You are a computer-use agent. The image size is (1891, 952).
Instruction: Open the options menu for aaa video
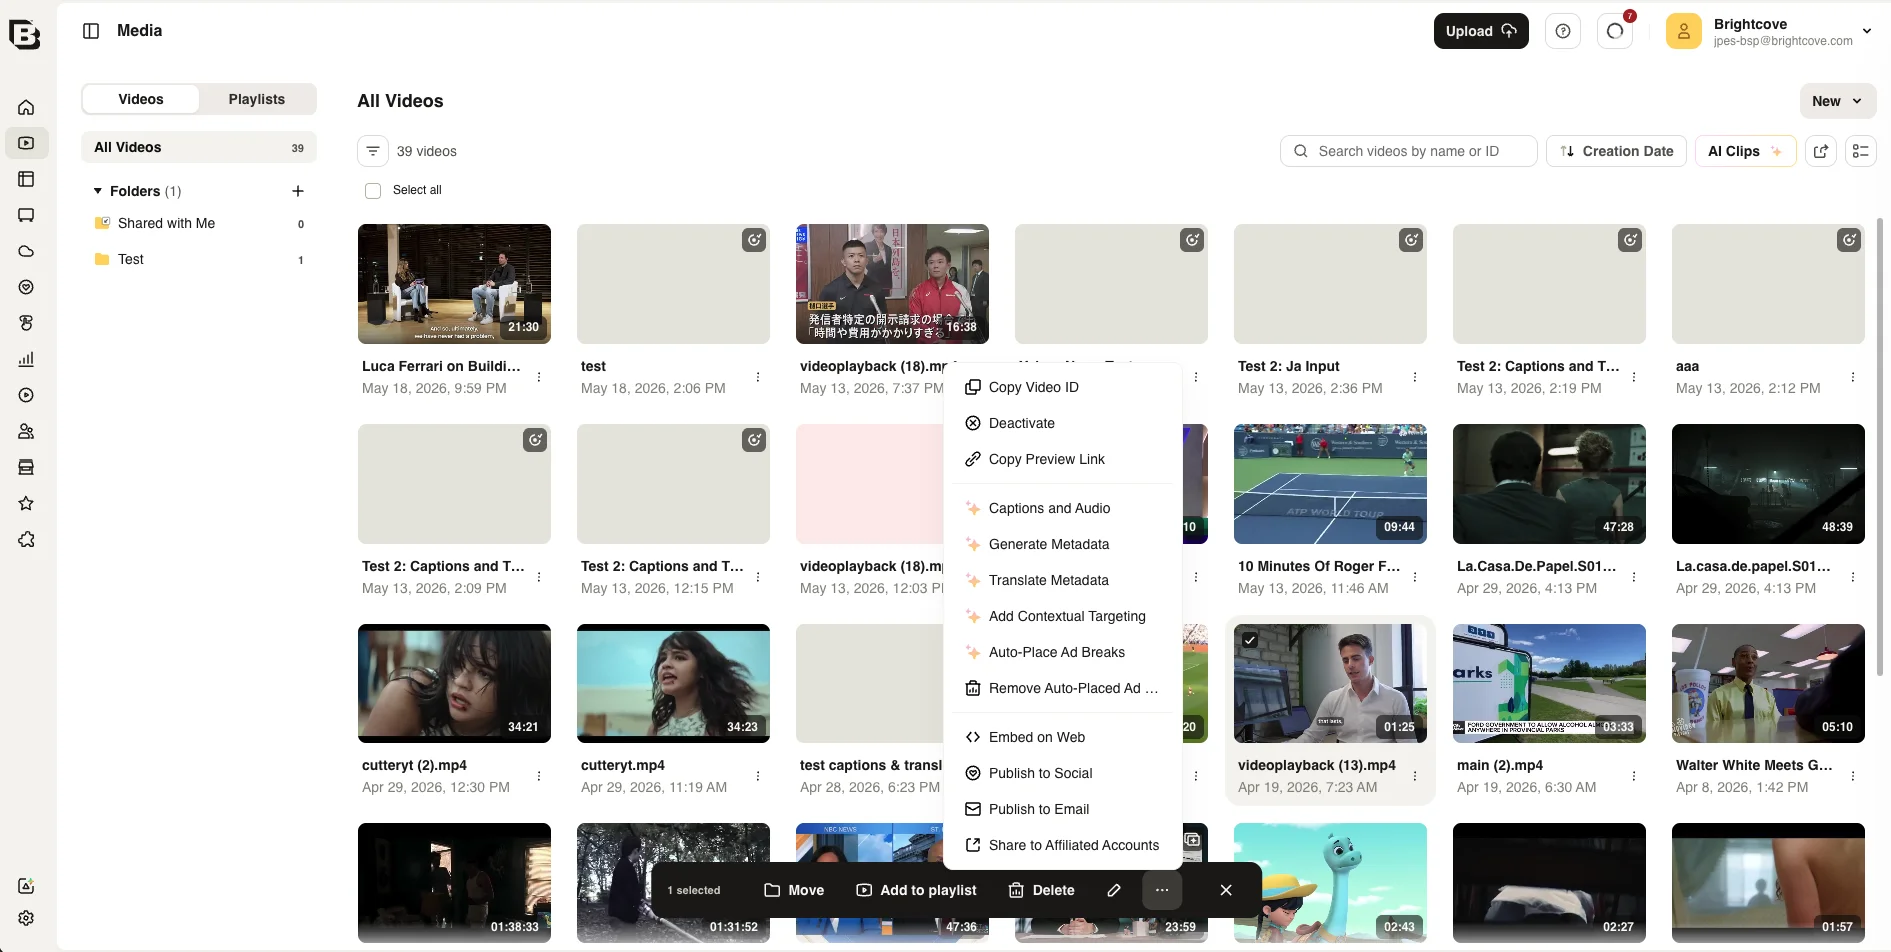(x=1853, y=377)
